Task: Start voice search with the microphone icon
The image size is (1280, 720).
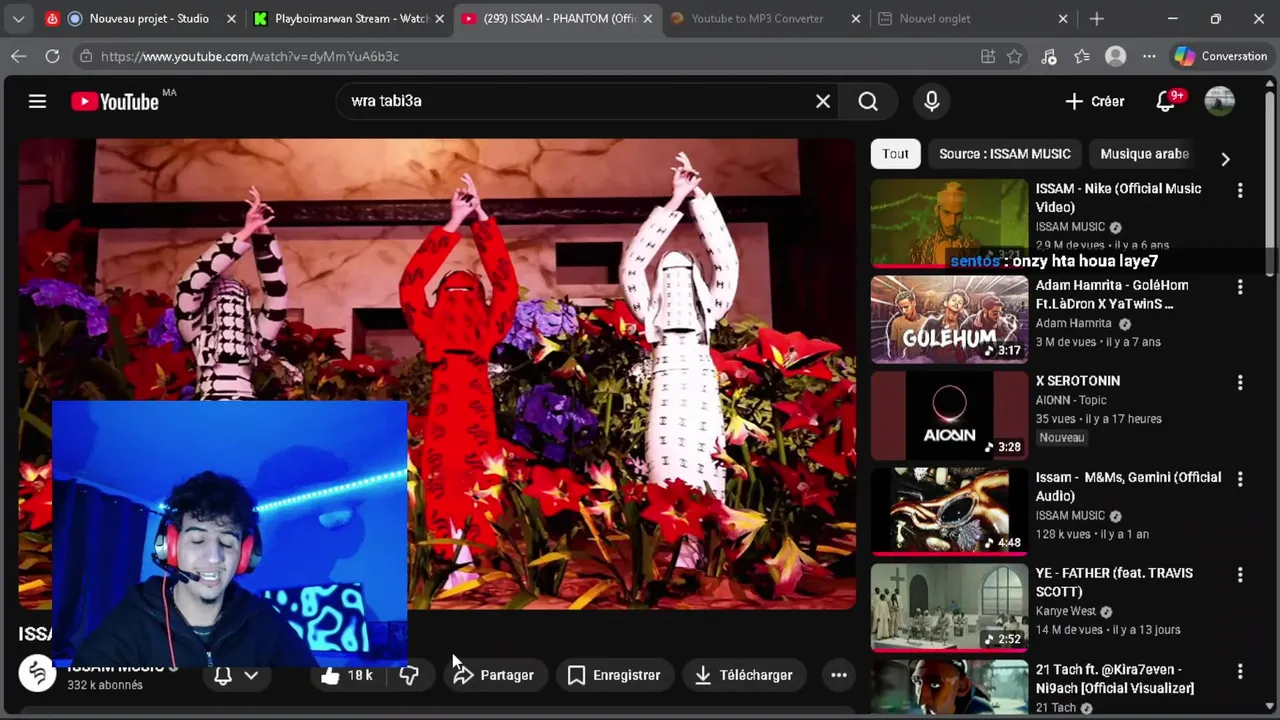Action: (x=931, y=101)
